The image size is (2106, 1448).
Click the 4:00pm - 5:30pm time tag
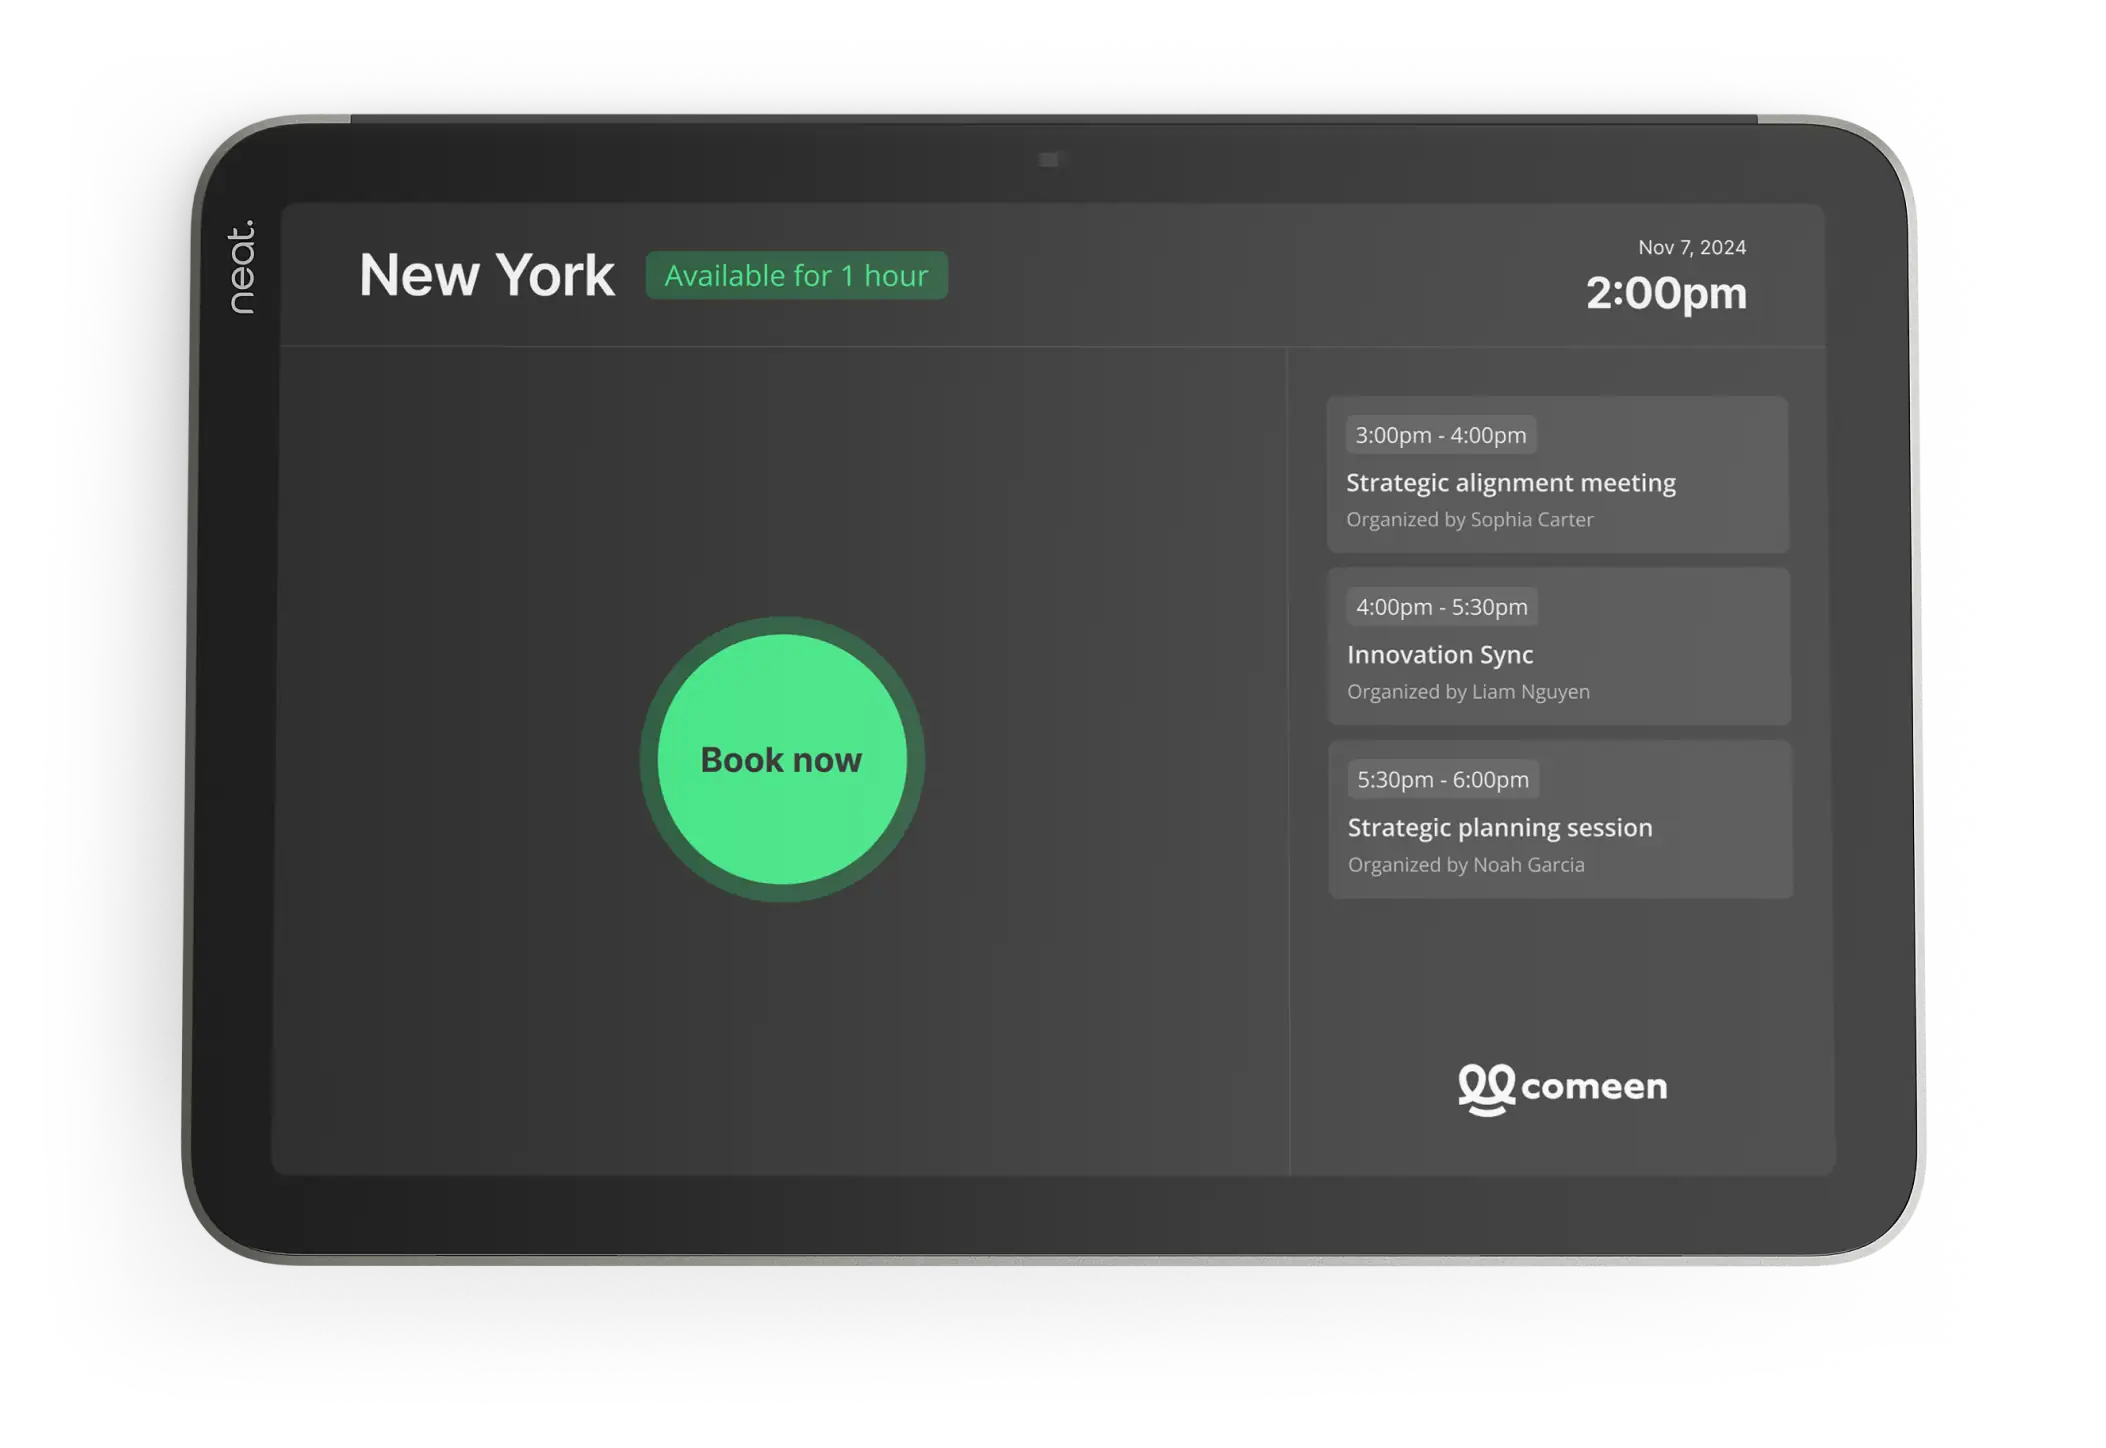1441,607
